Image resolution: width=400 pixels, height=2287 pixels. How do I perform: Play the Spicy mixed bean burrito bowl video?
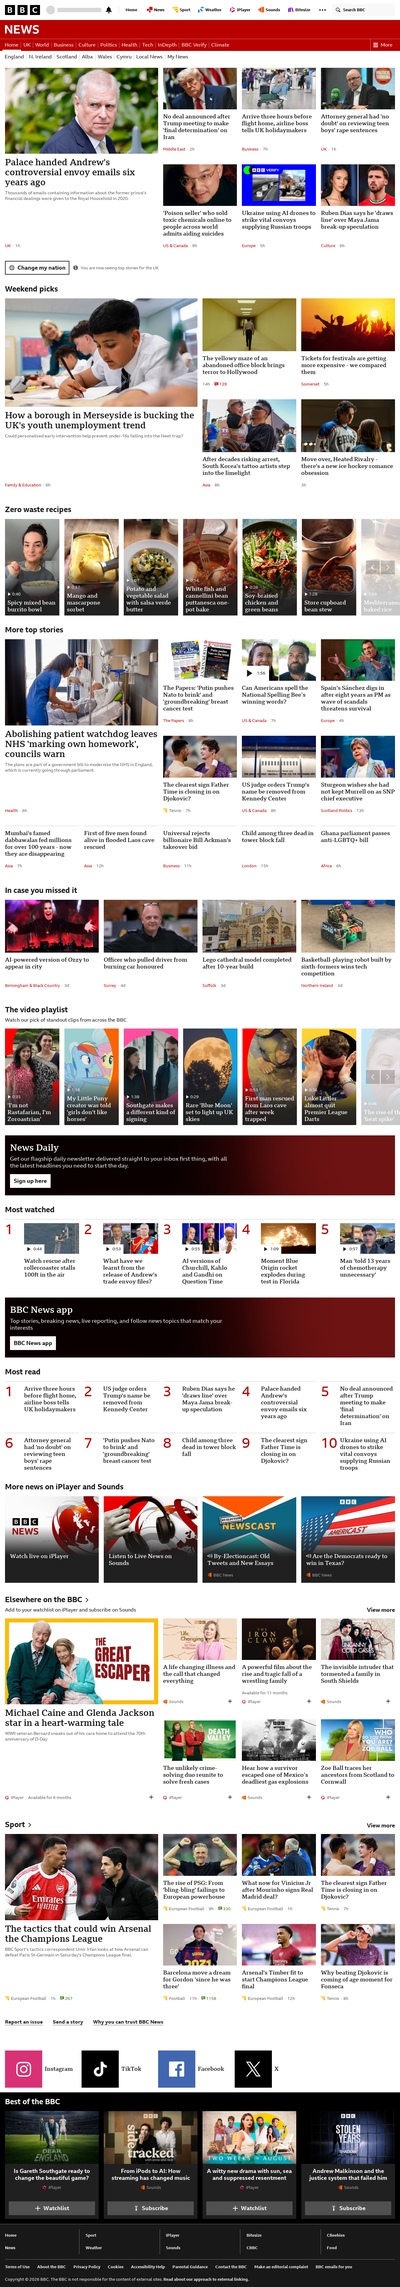32,565
